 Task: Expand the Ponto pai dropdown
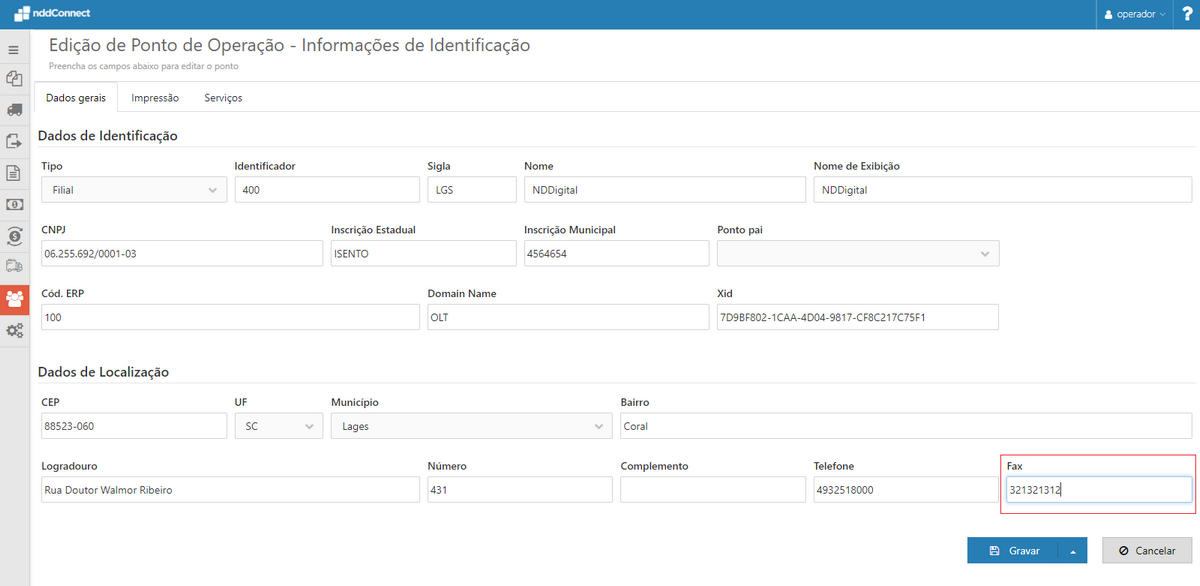857,253
